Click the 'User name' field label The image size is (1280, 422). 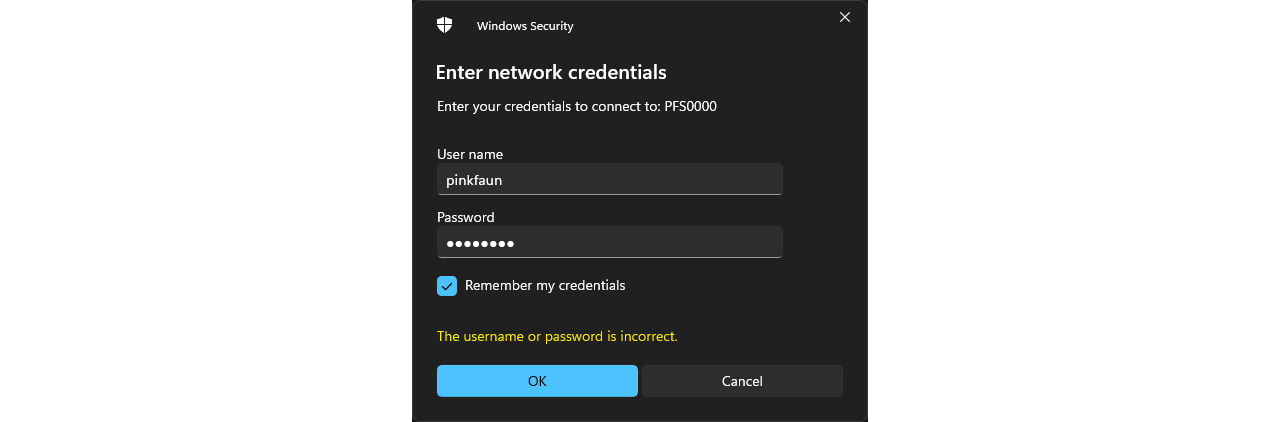pyautogui.click(x=470, y=154)
